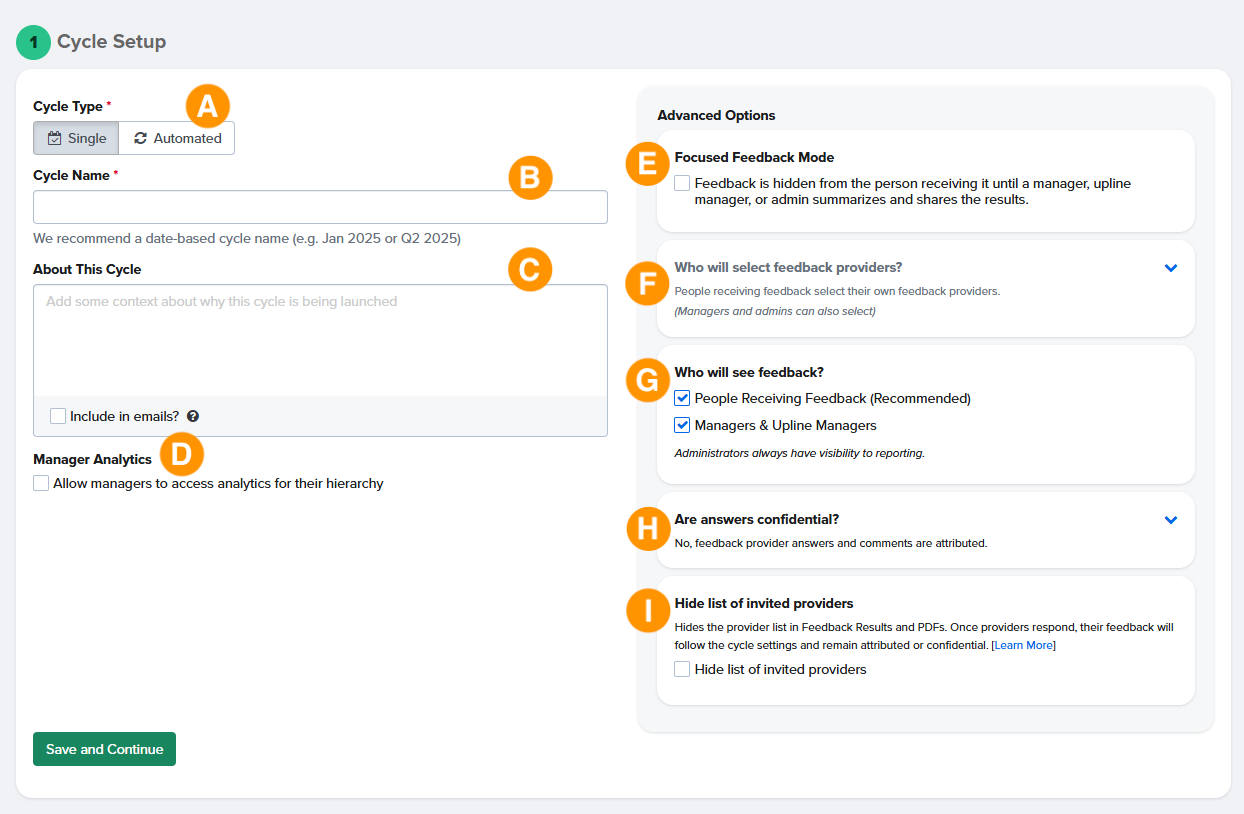Screen dimensions: 1244x814
Task: Allow managers to access hierarchy analytics
Action: pos(41,483)
